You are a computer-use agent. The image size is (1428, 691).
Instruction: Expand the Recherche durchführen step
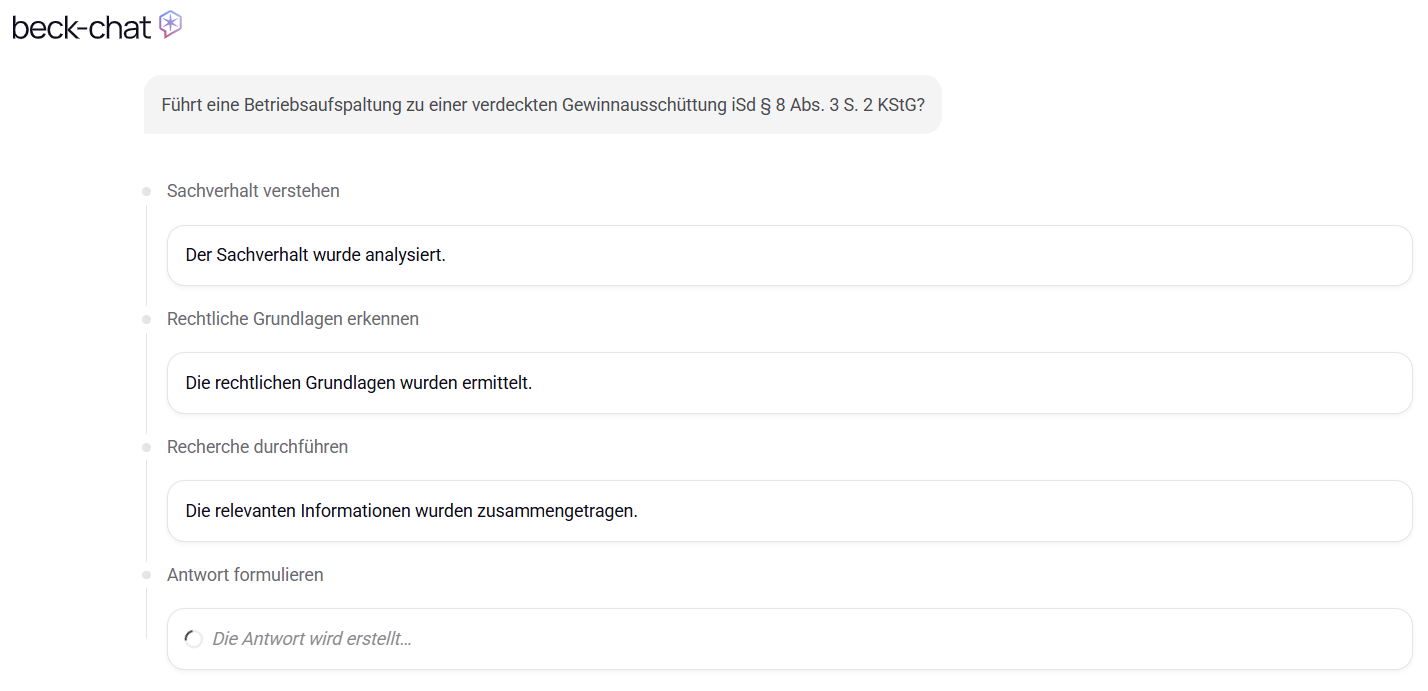click(257, 447)
